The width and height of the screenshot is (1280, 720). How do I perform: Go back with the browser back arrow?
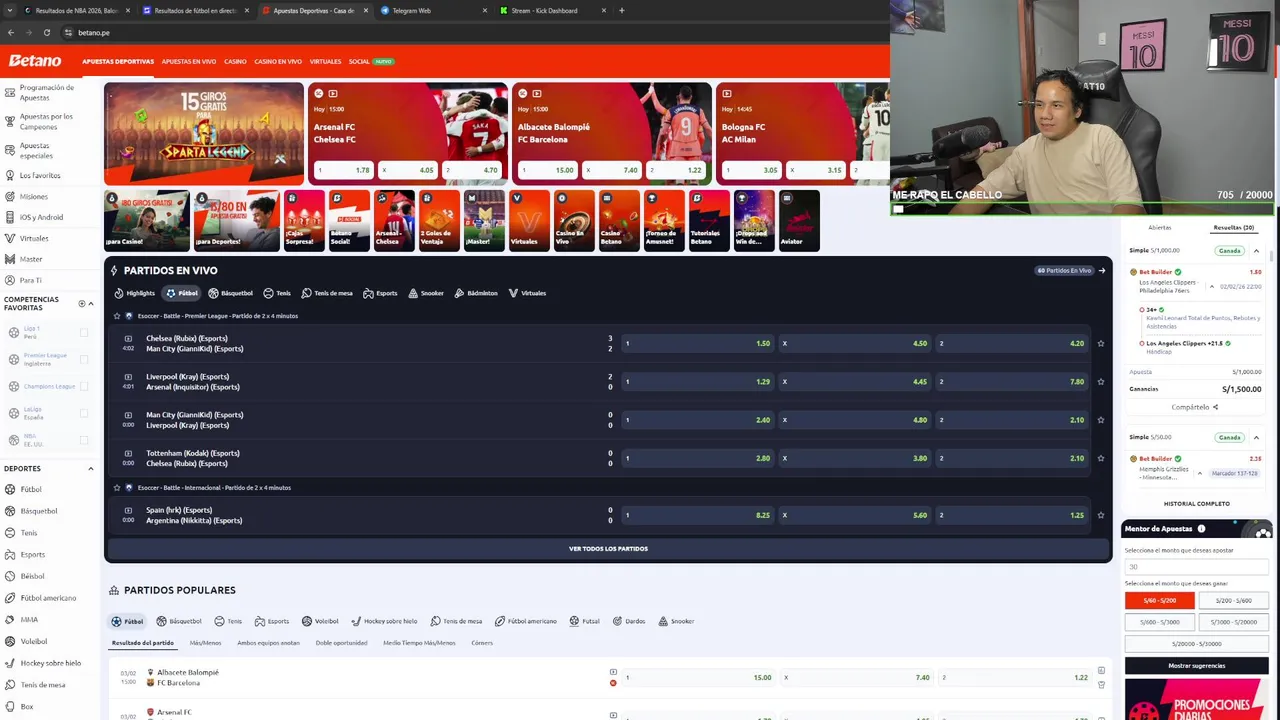click(11, 32)
